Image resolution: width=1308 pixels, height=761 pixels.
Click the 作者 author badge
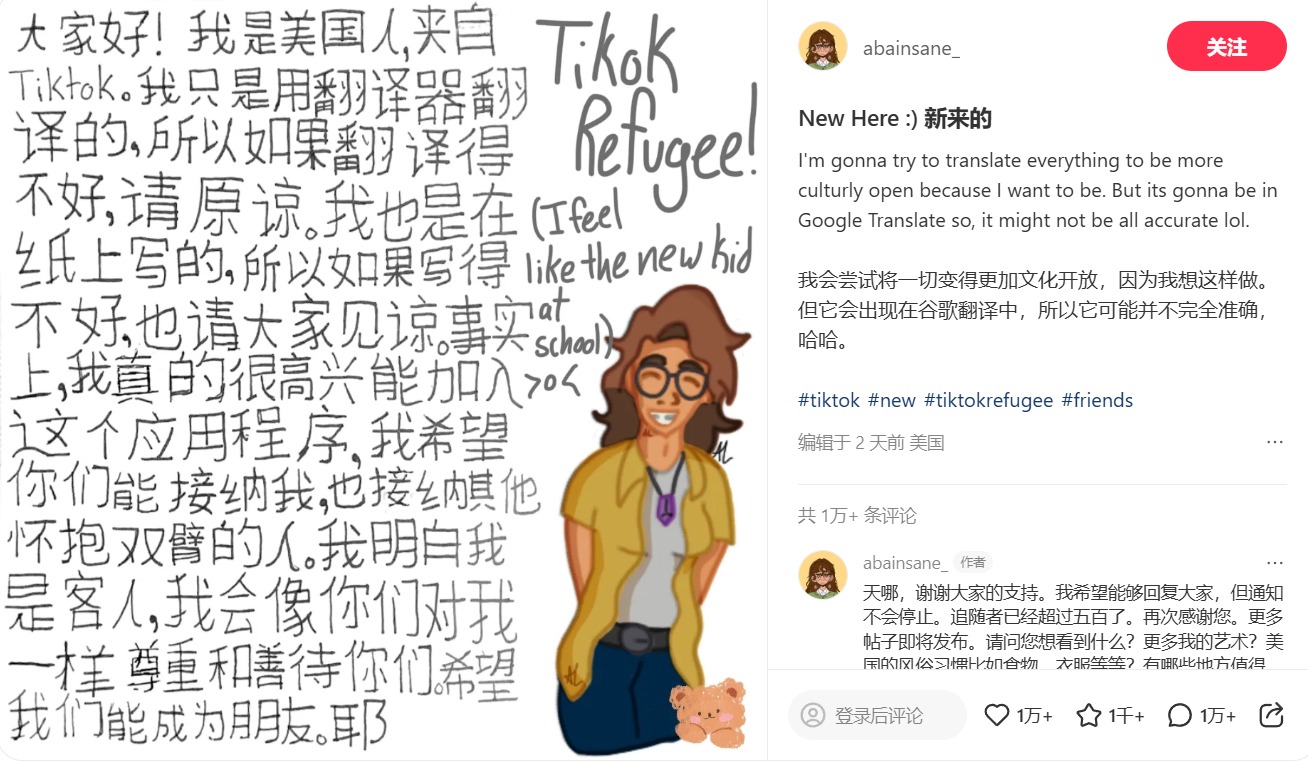point(973,563)
